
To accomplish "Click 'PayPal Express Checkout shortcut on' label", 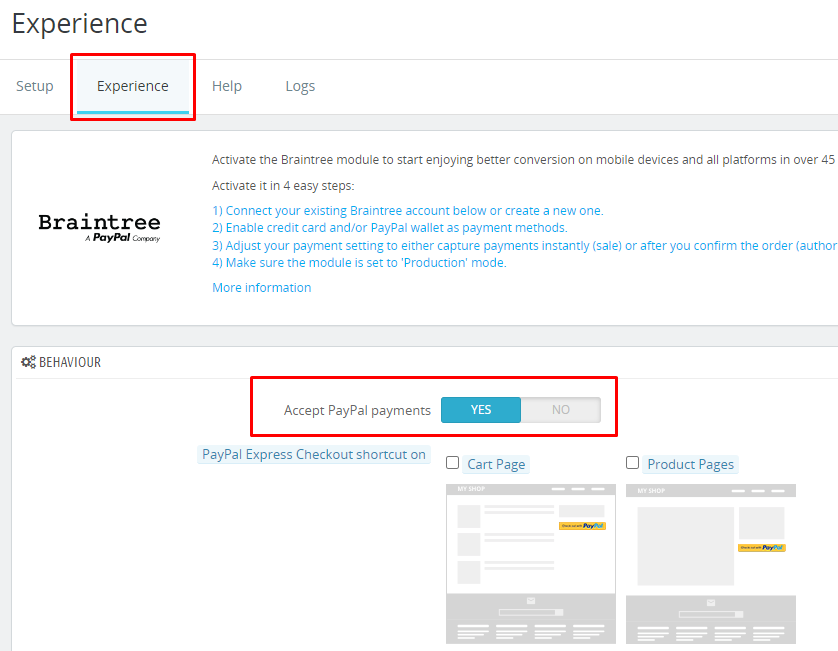I will (314, 455).
